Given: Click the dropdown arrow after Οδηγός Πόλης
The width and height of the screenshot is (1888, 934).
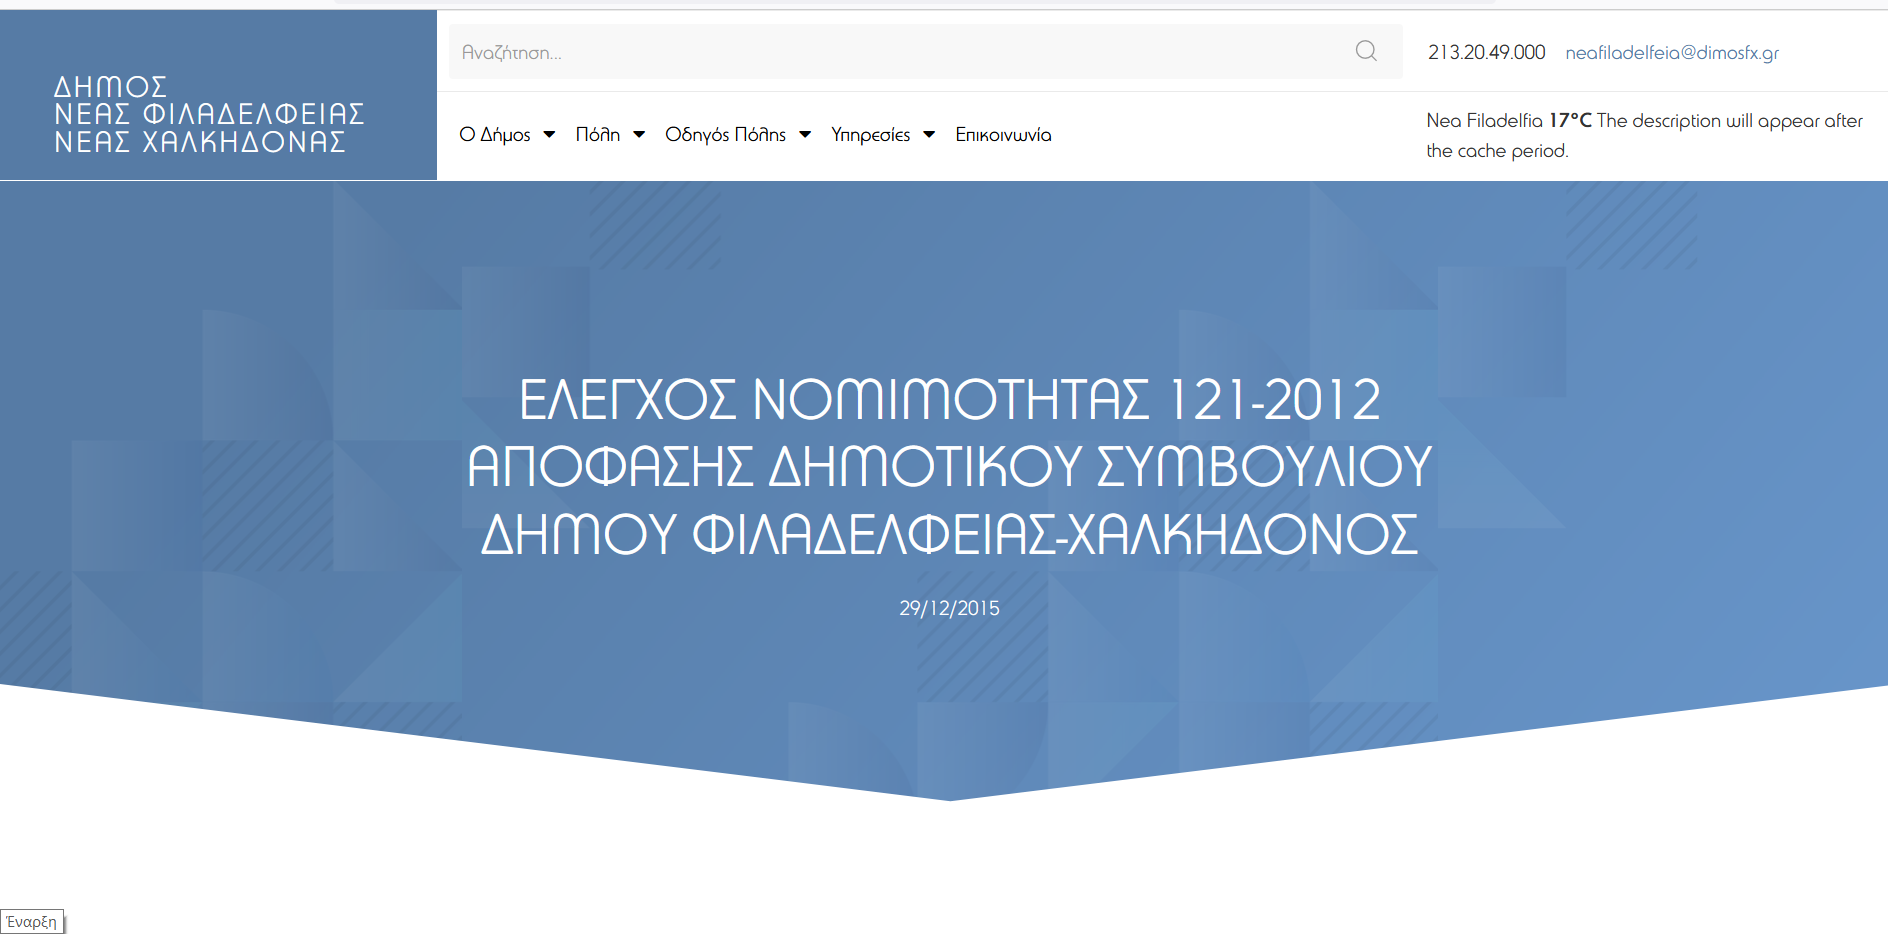Looking at the screenshot, I should coord(805,135).
